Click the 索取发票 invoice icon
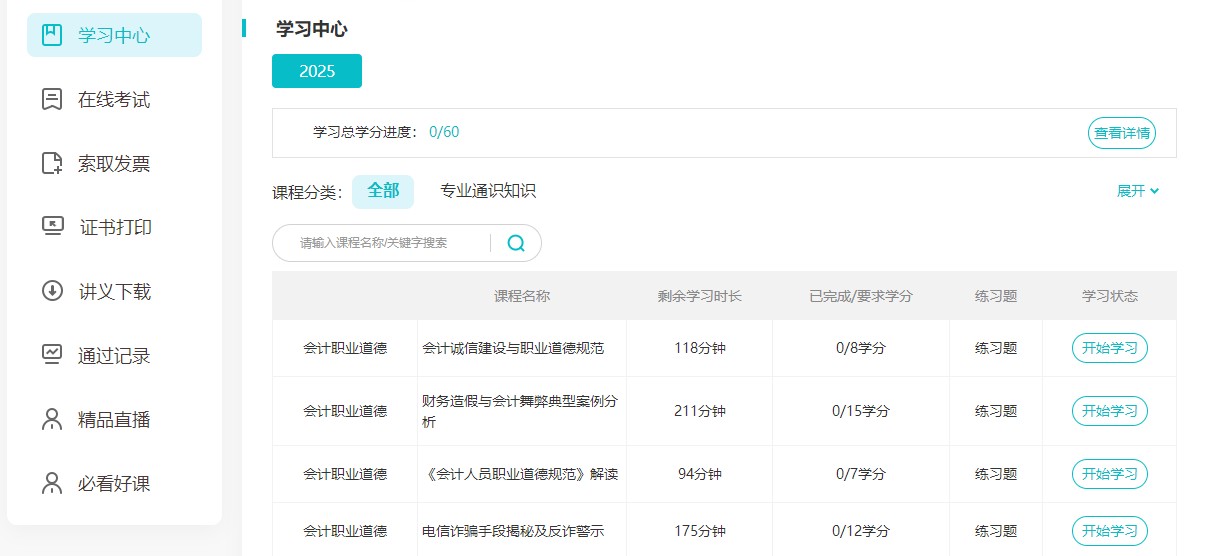 (x=52, y=164)
